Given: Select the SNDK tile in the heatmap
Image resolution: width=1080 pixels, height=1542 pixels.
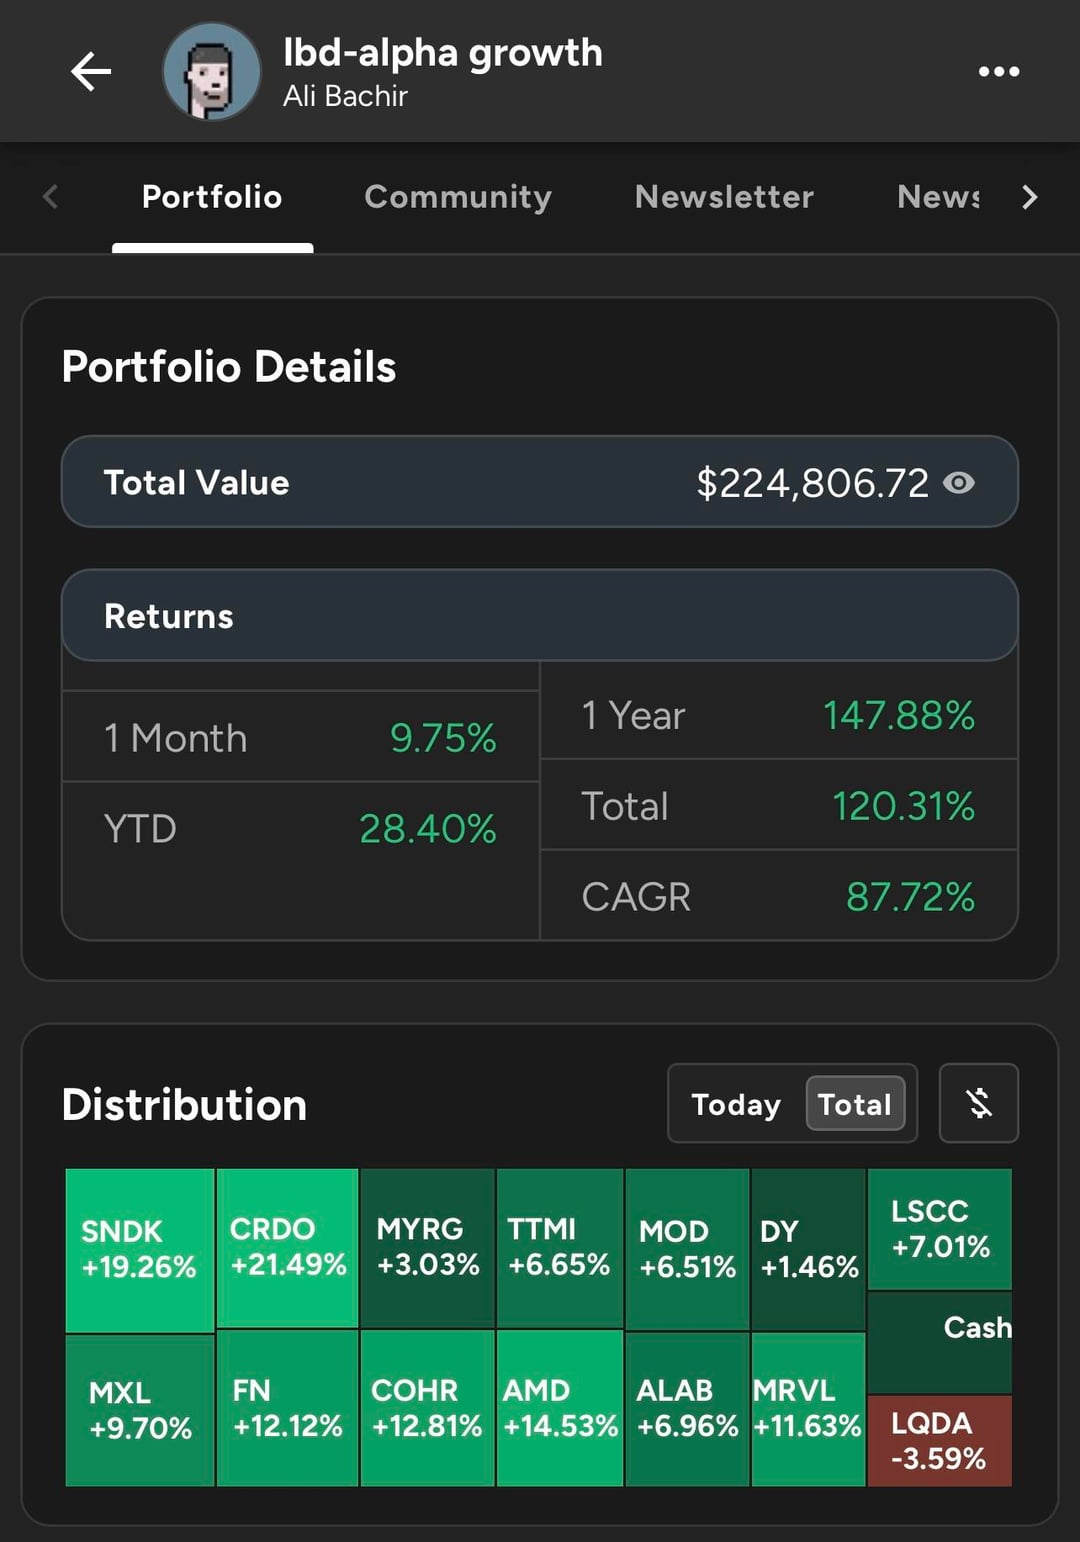Looking at the screenshot, I should 140,1250.
